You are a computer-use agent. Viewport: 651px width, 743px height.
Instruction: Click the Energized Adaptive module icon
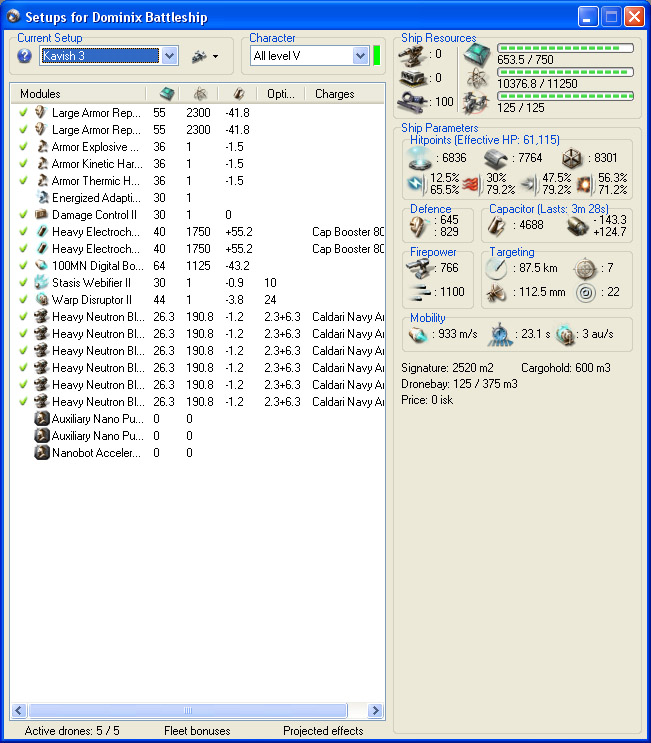tap(42, 198)
